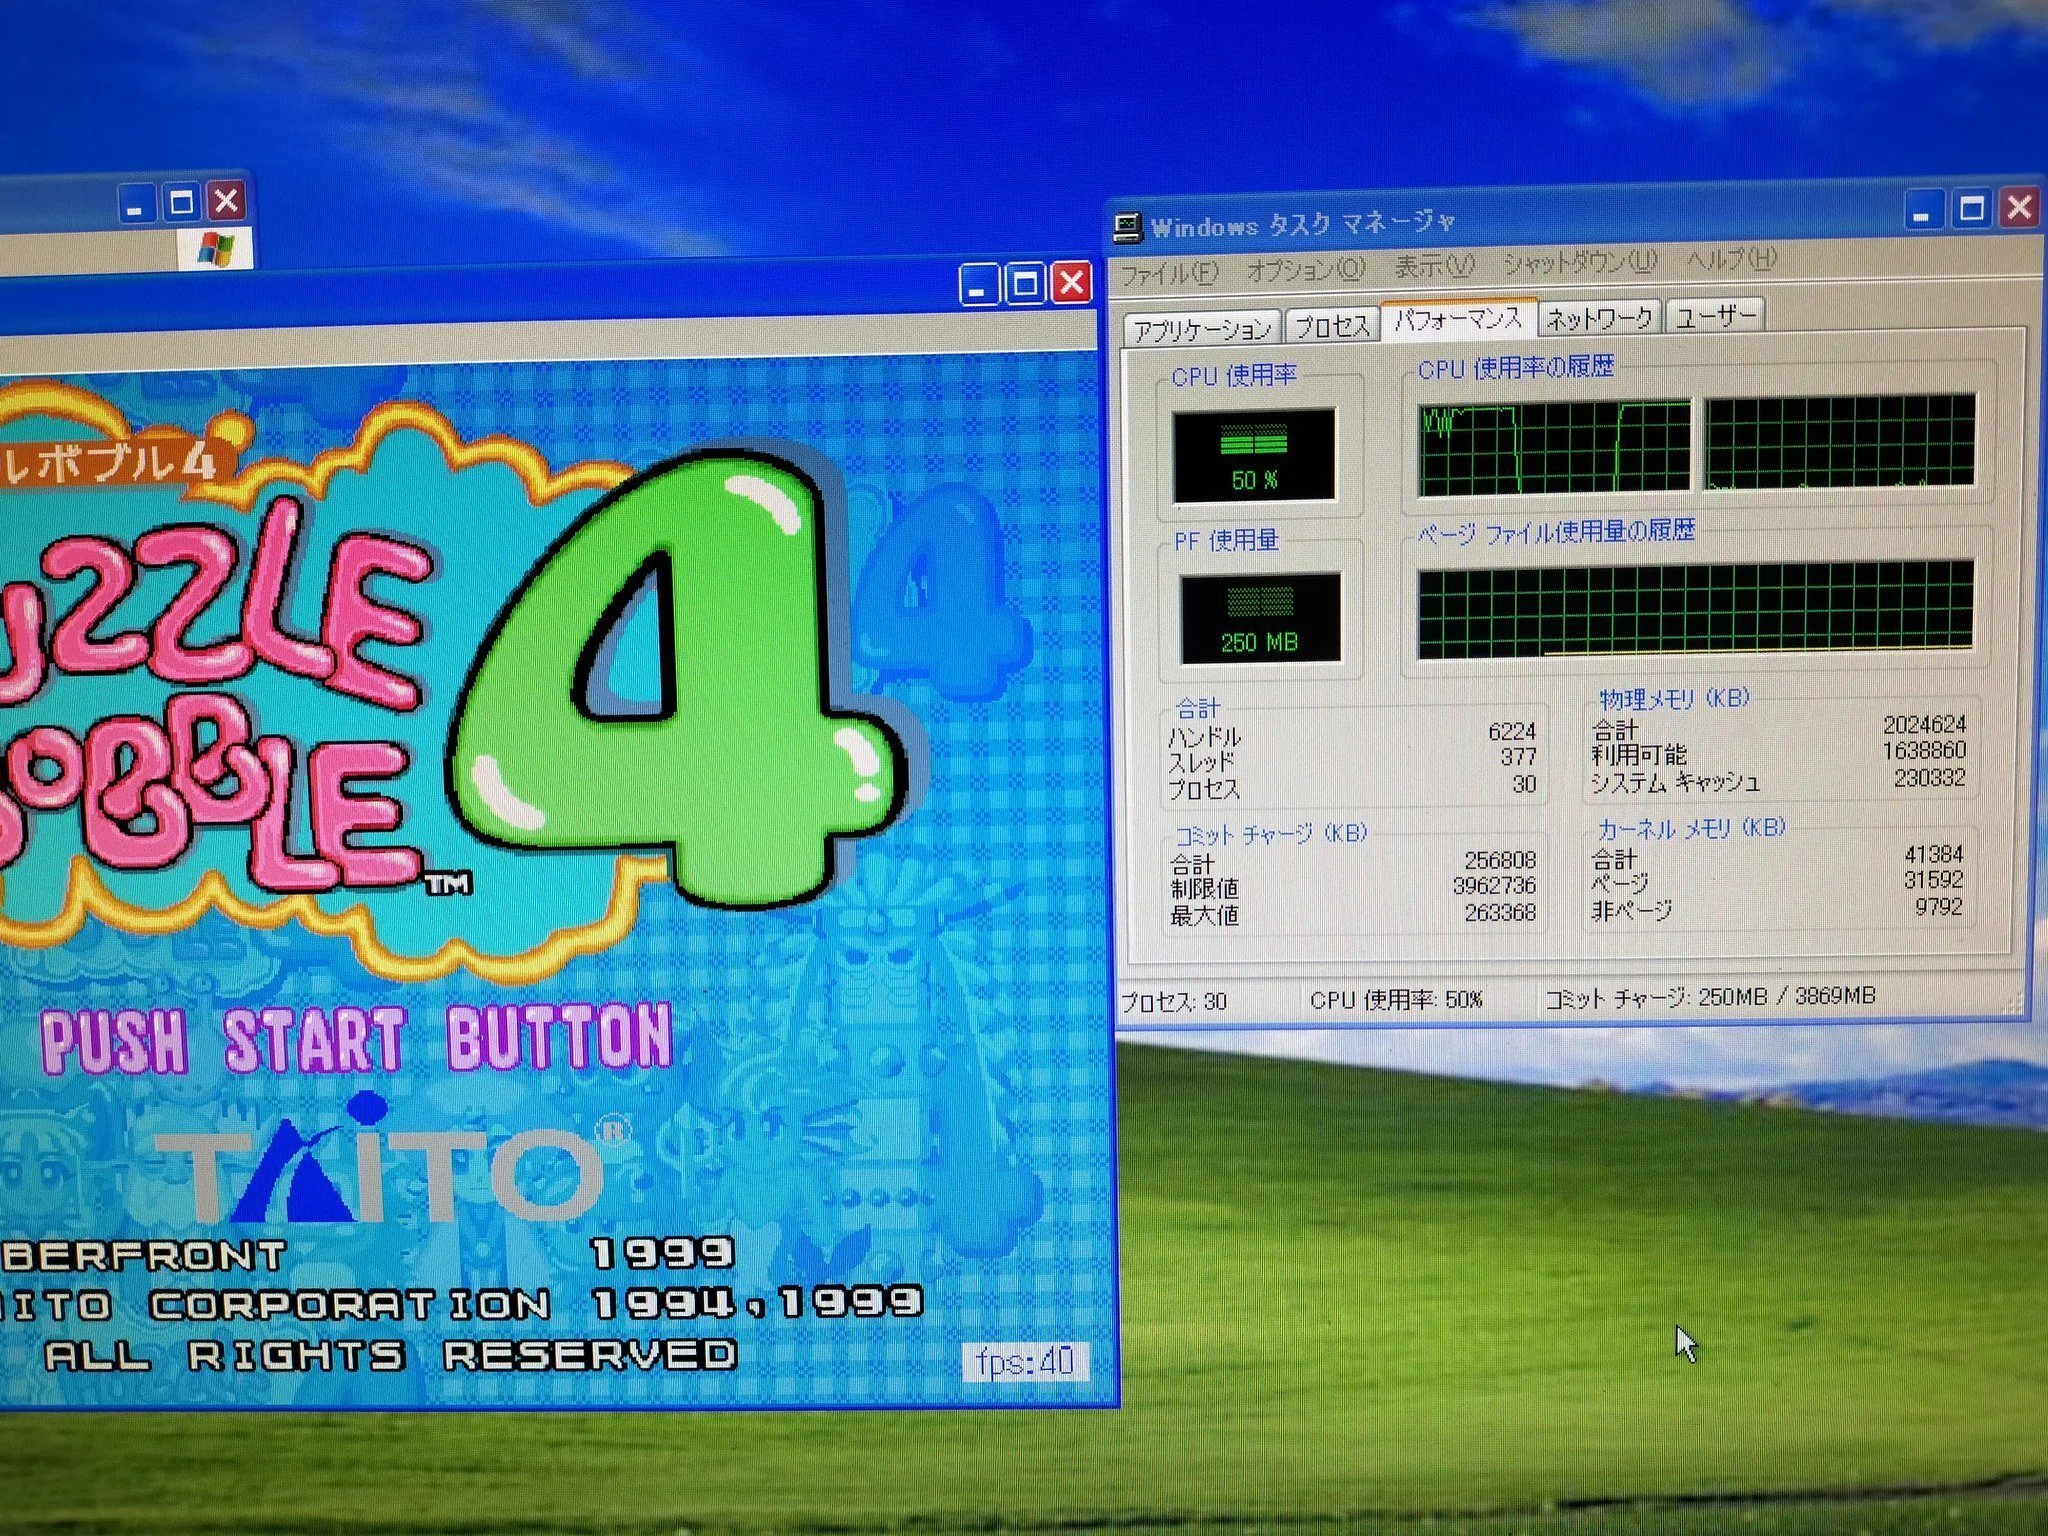Click the 制限値 value 3962736
Viewport: 2048px width, 1536px height.
coord(1494,886)
